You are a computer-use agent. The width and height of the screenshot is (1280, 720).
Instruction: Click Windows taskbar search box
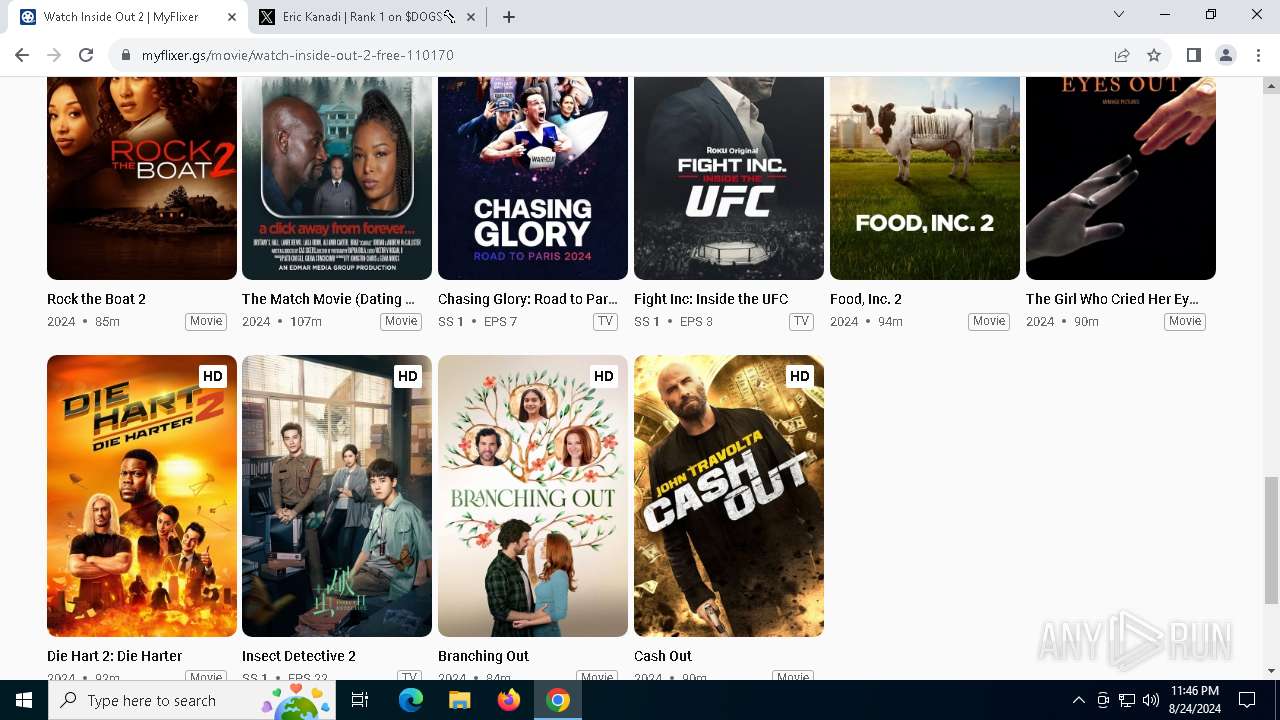pos(193,700)
